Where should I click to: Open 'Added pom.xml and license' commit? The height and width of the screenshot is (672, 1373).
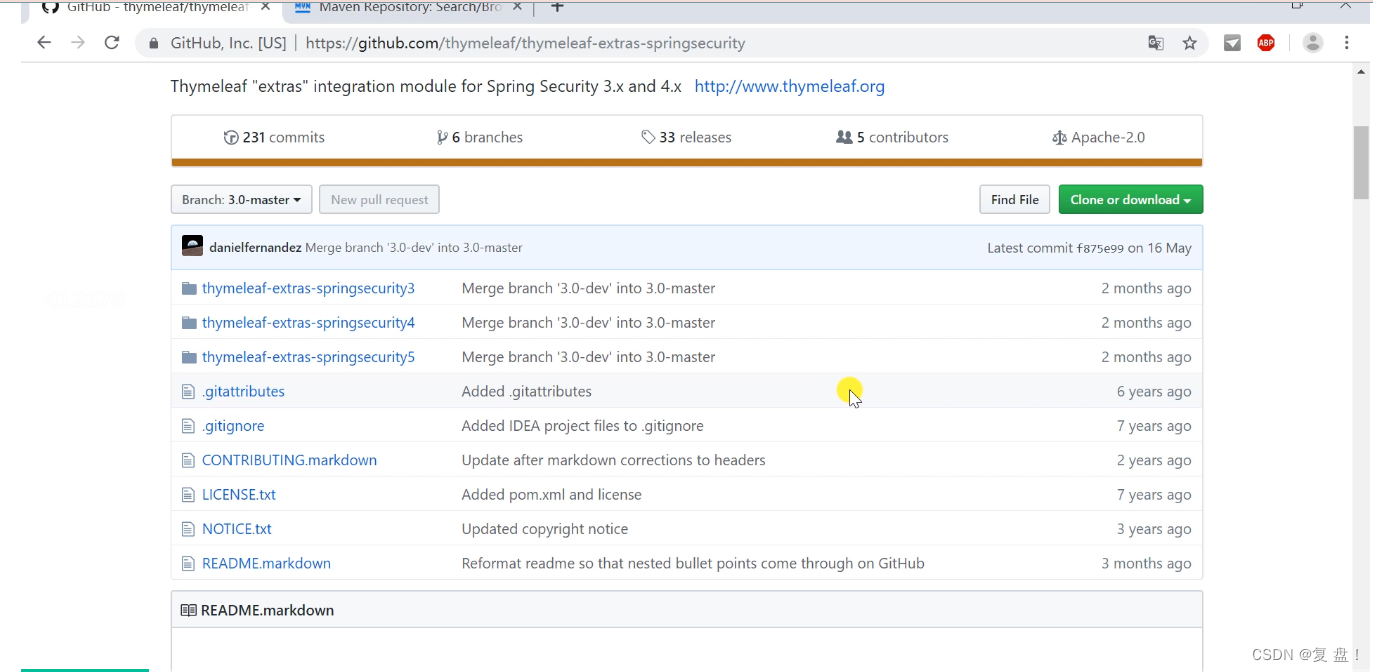click(x=552, y=494)
